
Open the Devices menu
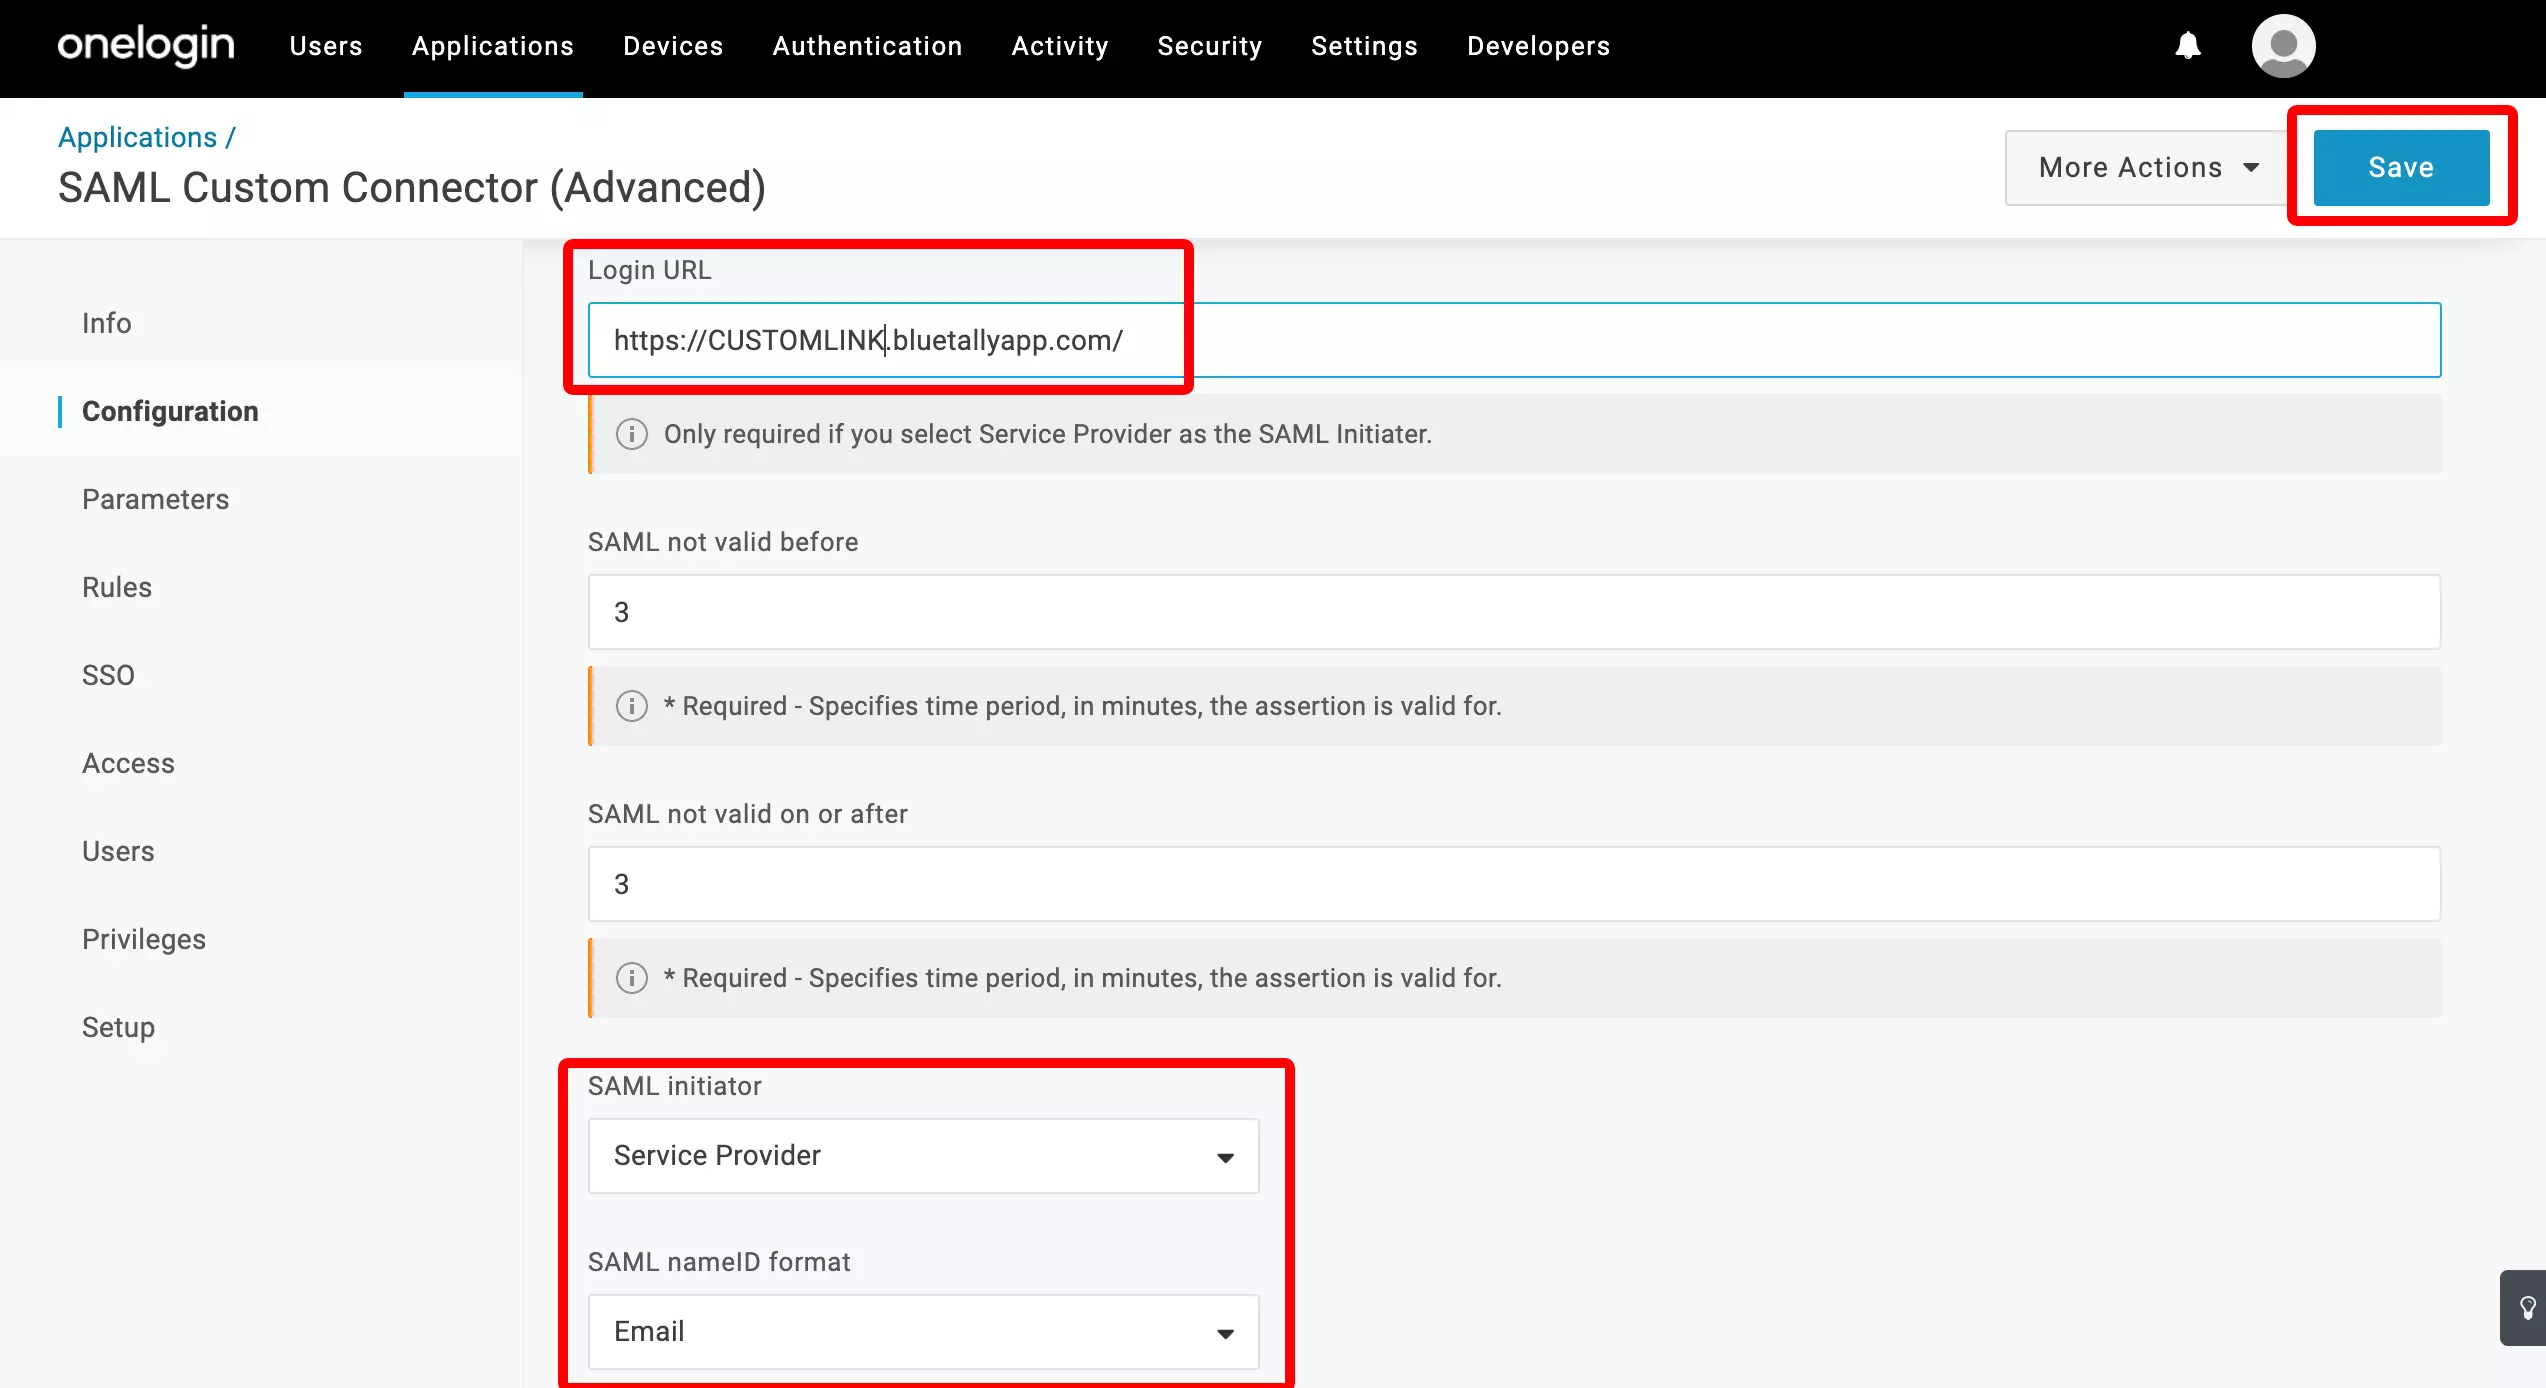pyautogui.click(x=673, y=46)
